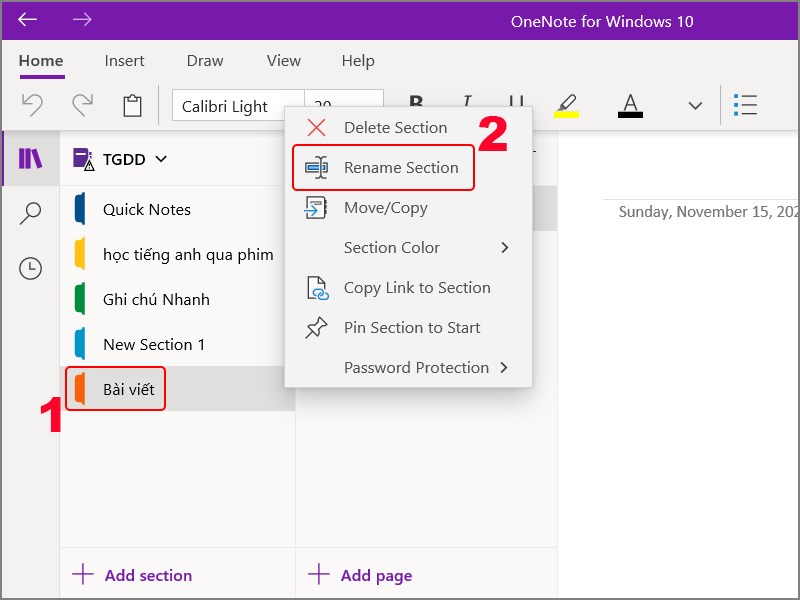Apply the yellow highlighter to text
Image resolution: width=800 pixels, height=600 pixels.
[566, 106]
